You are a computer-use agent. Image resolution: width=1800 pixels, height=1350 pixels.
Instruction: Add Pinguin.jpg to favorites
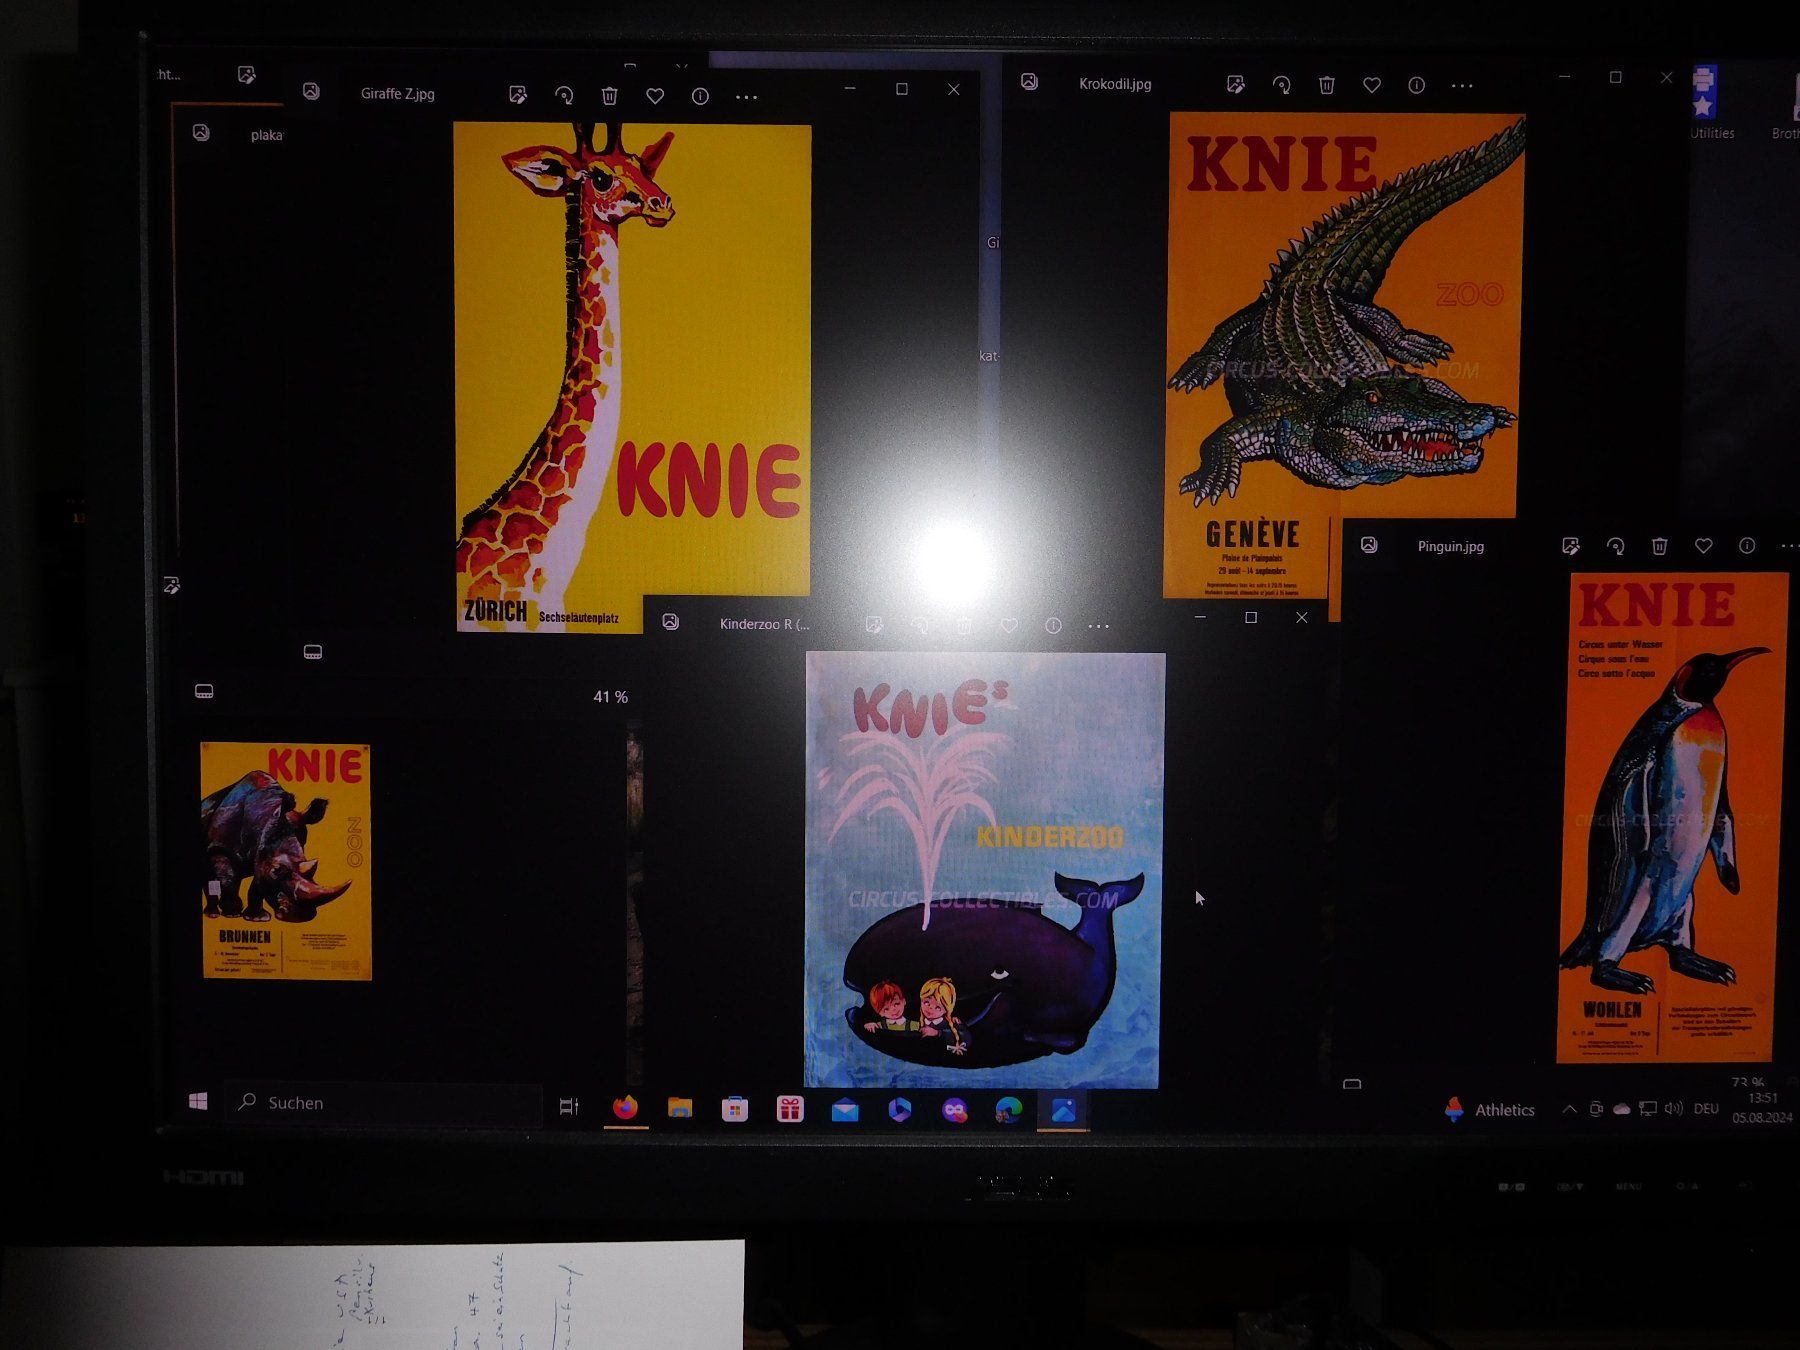click(1704, 546)
